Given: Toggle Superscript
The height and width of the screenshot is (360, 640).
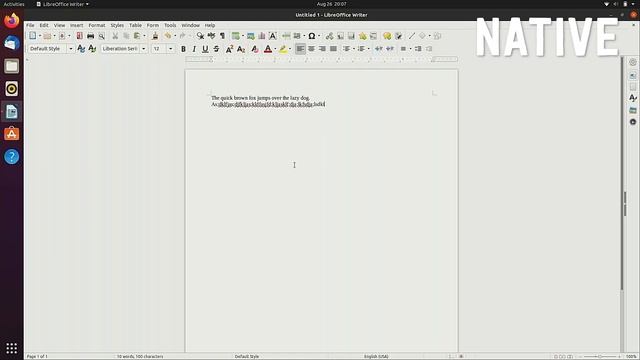Looking at the screenshot, I should coord(229,49).
